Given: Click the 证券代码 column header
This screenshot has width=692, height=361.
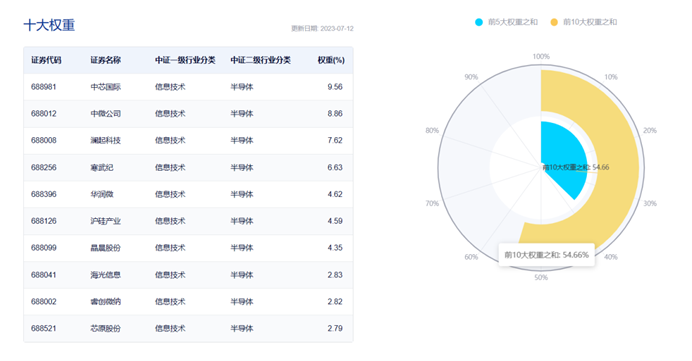Looking at the screenshot, I should click(x=46, y=60).
